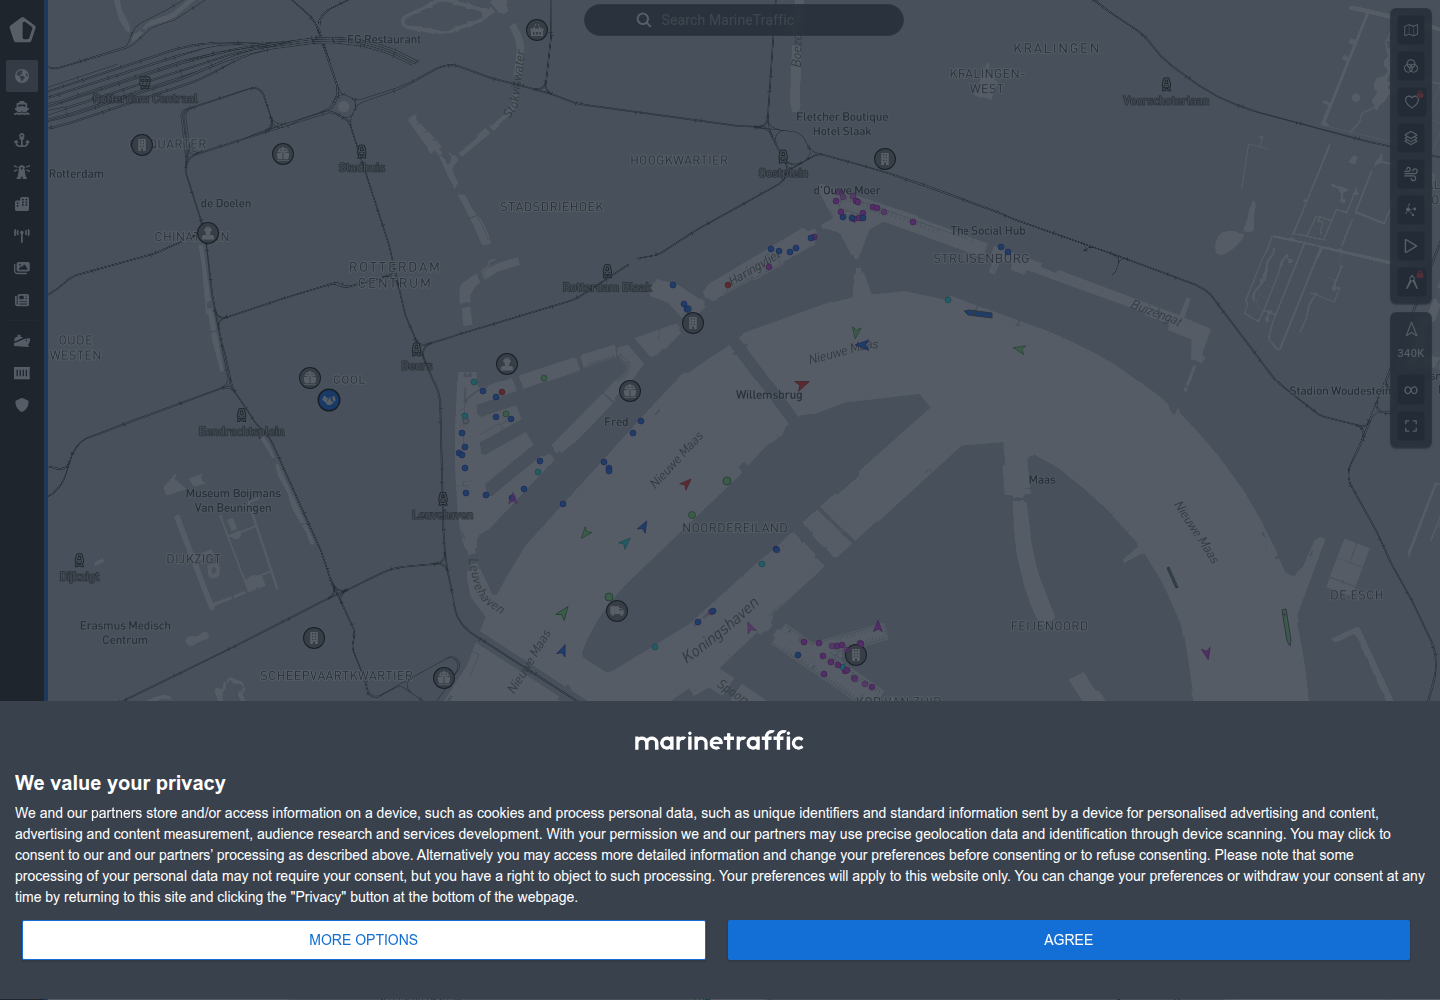
Task: Click the playback play icon
Action: tap(1411, 246)
